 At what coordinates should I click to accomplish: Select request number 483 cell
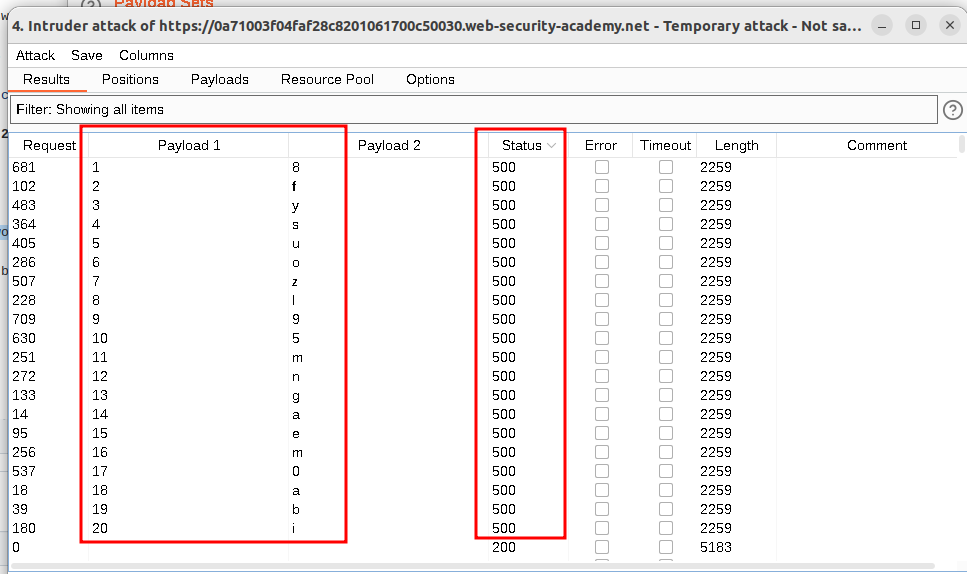pyautogui.click(x=24, y=205)
